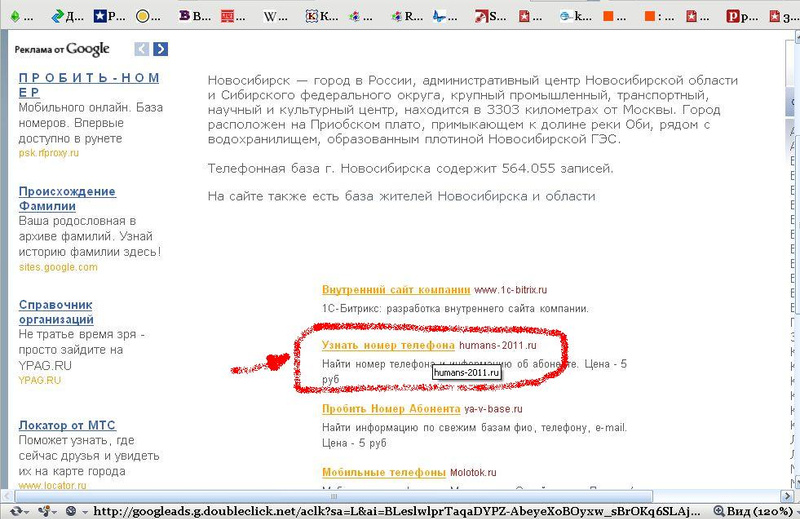Image resolution: width=800 pixels, height=519 pixels.
Task: Open the purple B bookmark
Action: [195, 17]
